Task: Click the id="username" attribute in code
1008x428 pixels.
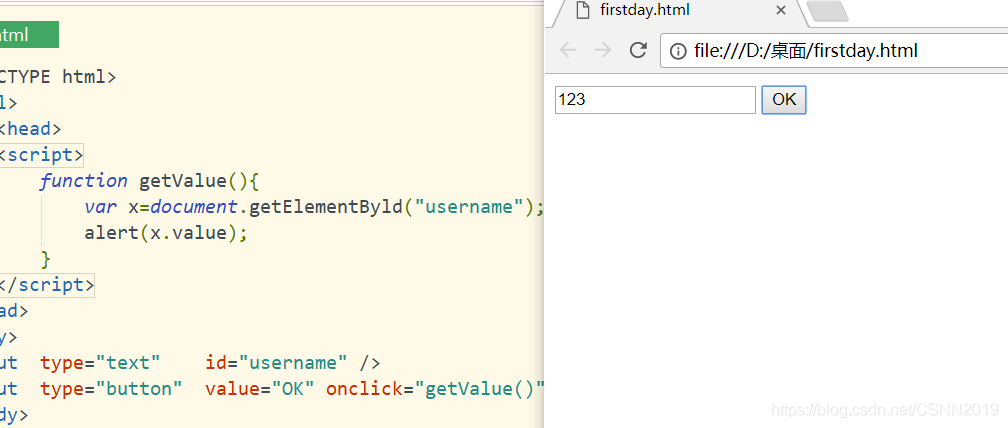Action: click(x=276, y=363)
